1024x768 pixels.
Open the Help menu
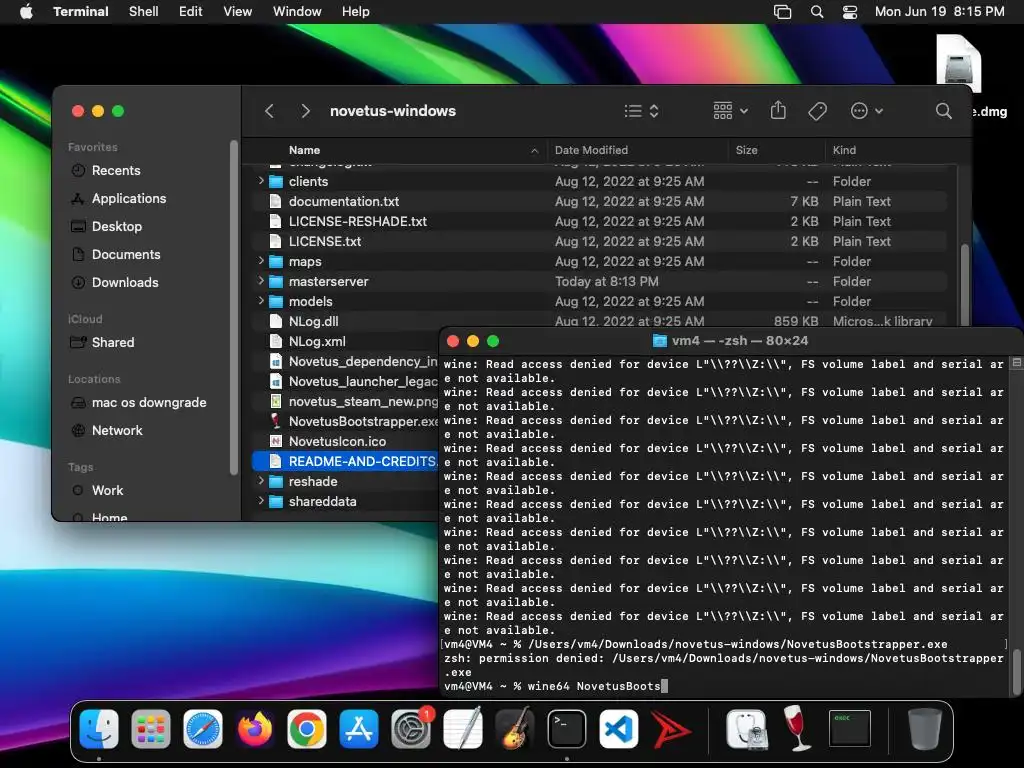click(x=355, y=12)
